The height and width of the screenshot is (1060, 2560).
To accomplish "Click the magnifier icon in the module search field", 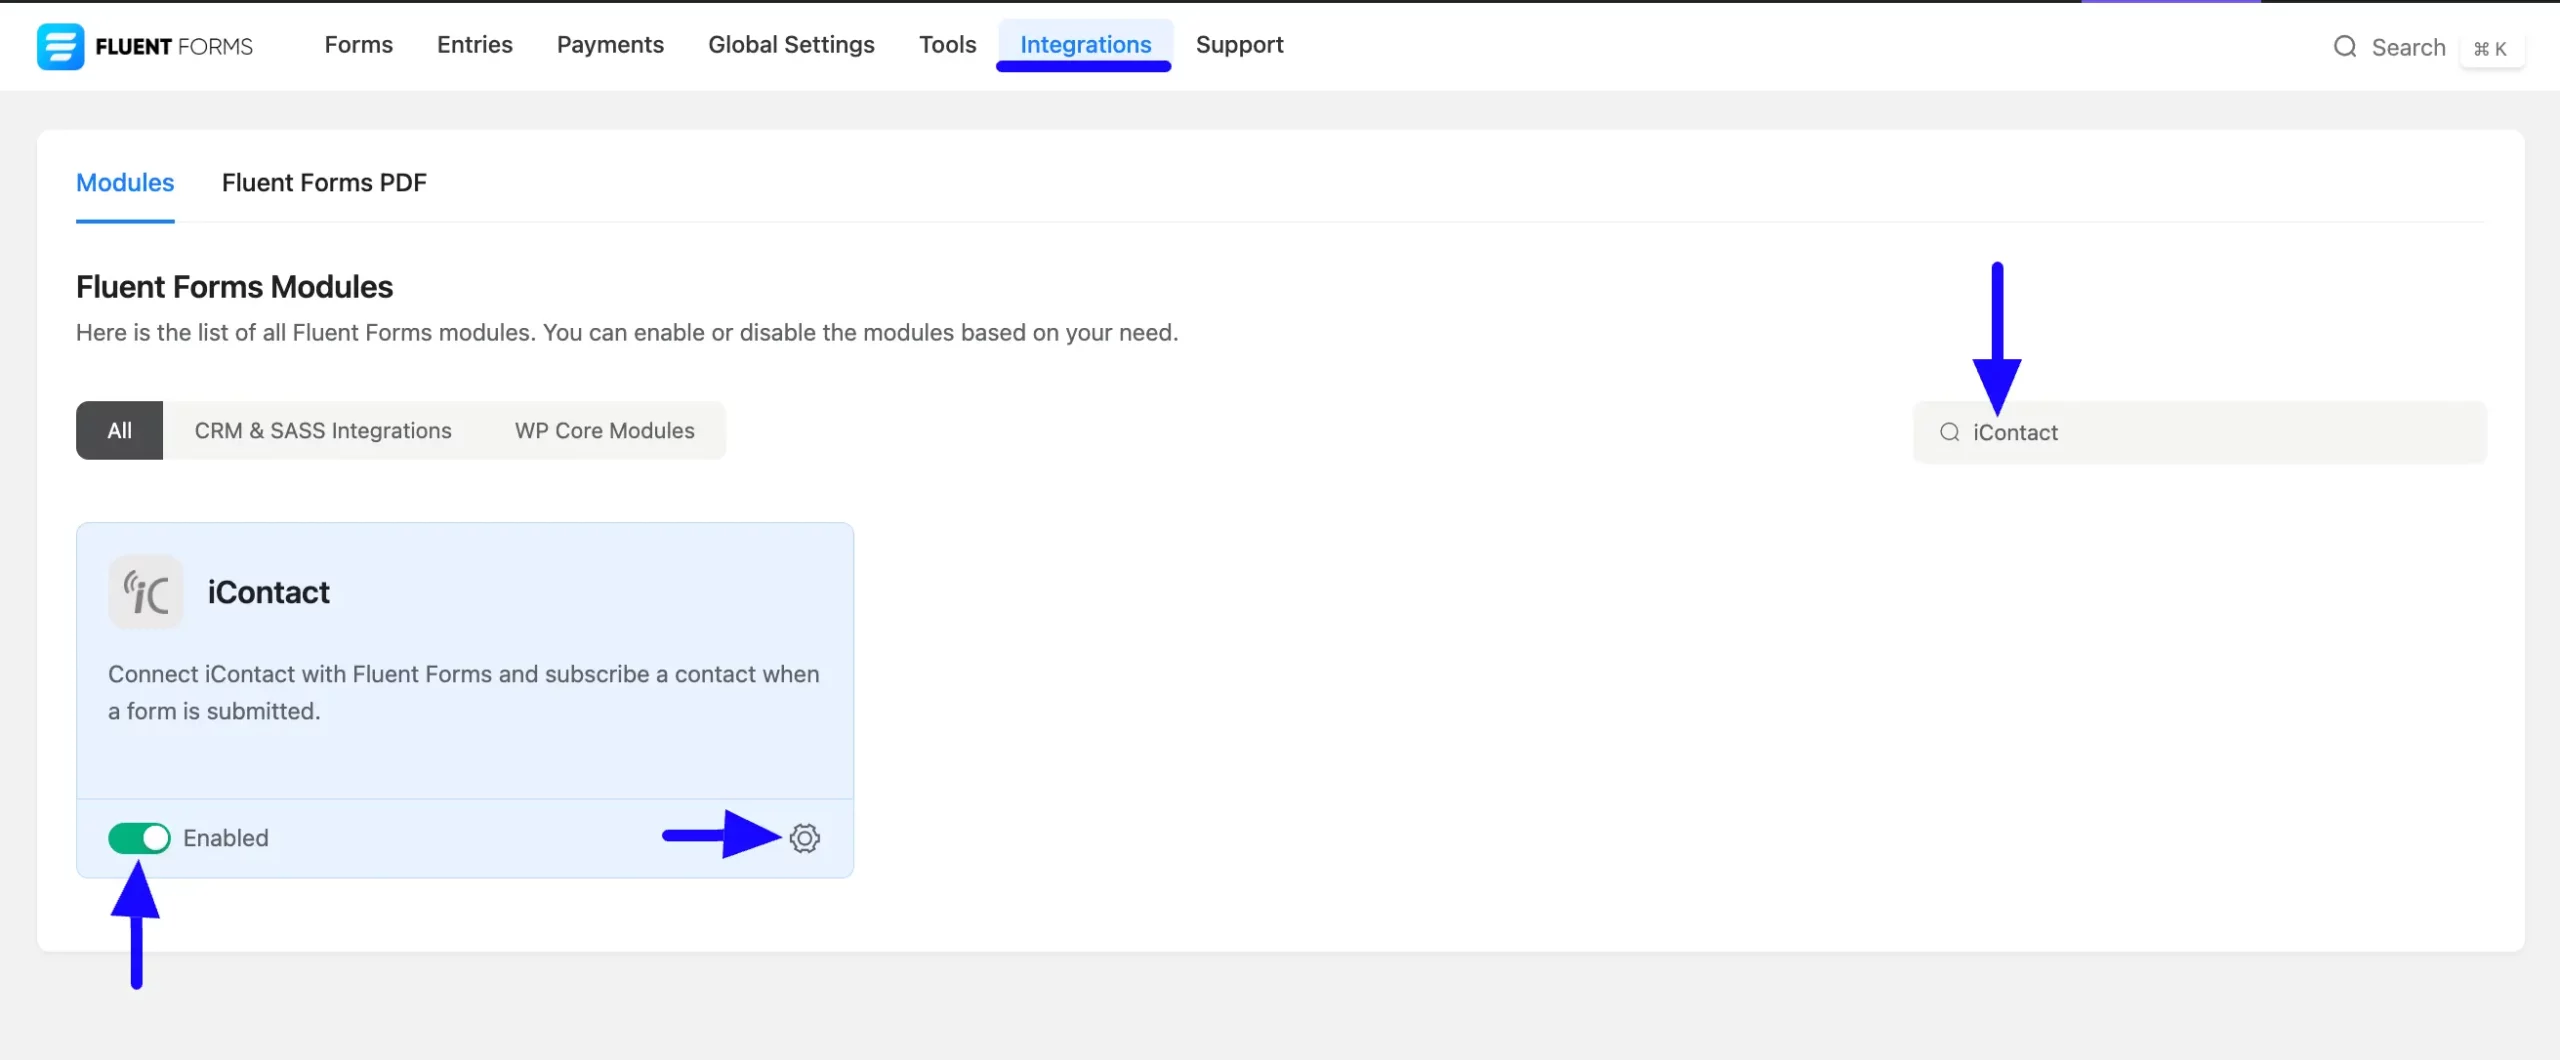I will [1950, 432].
